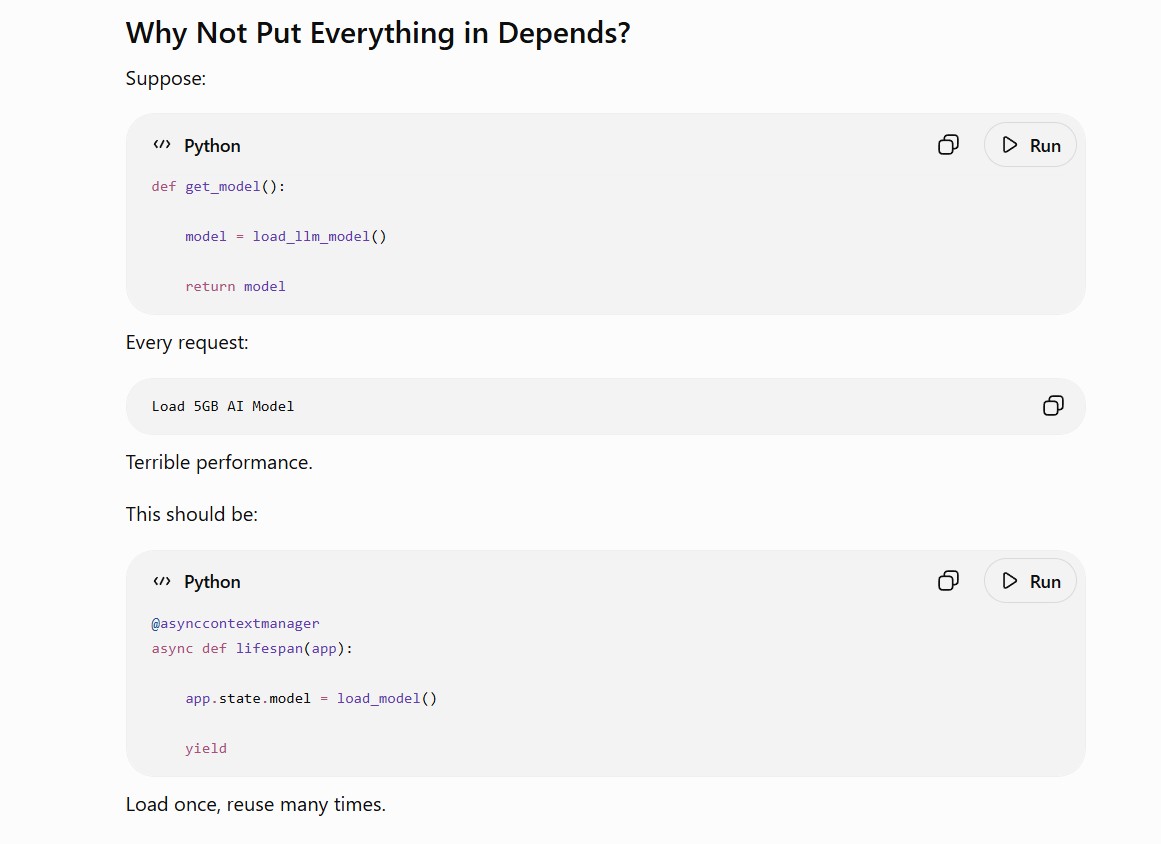The image size is (1161, 844).
Task: Copy the 'Load 5GB AI Model' text block
Action: (x=1053, y=406)
